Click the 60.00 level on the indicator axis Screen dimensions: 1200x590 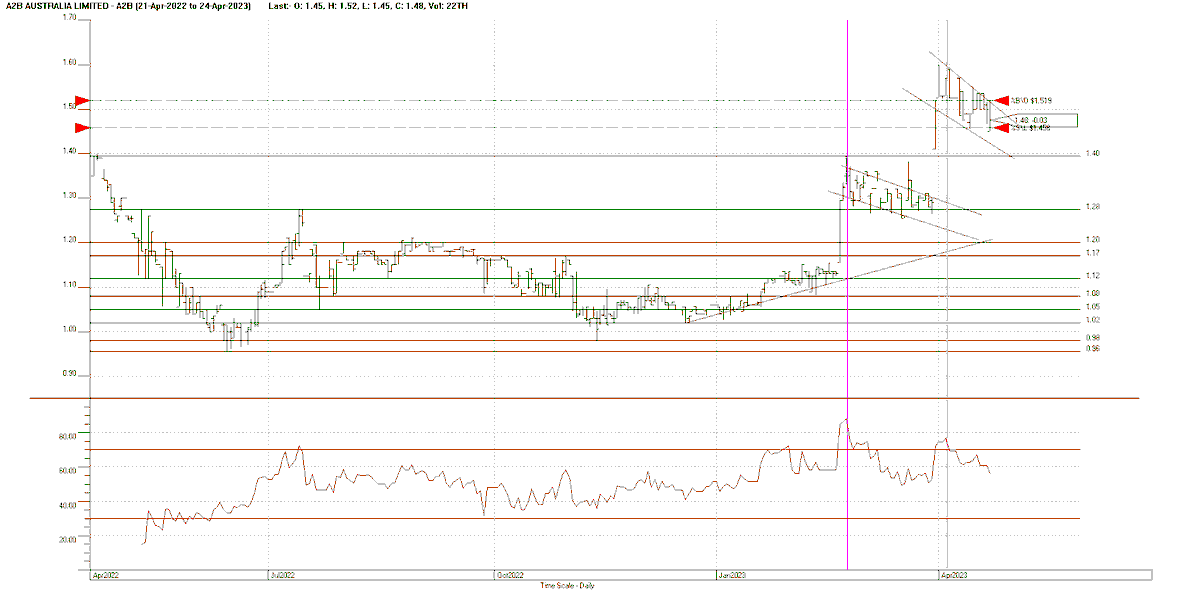tap(68, 469)
